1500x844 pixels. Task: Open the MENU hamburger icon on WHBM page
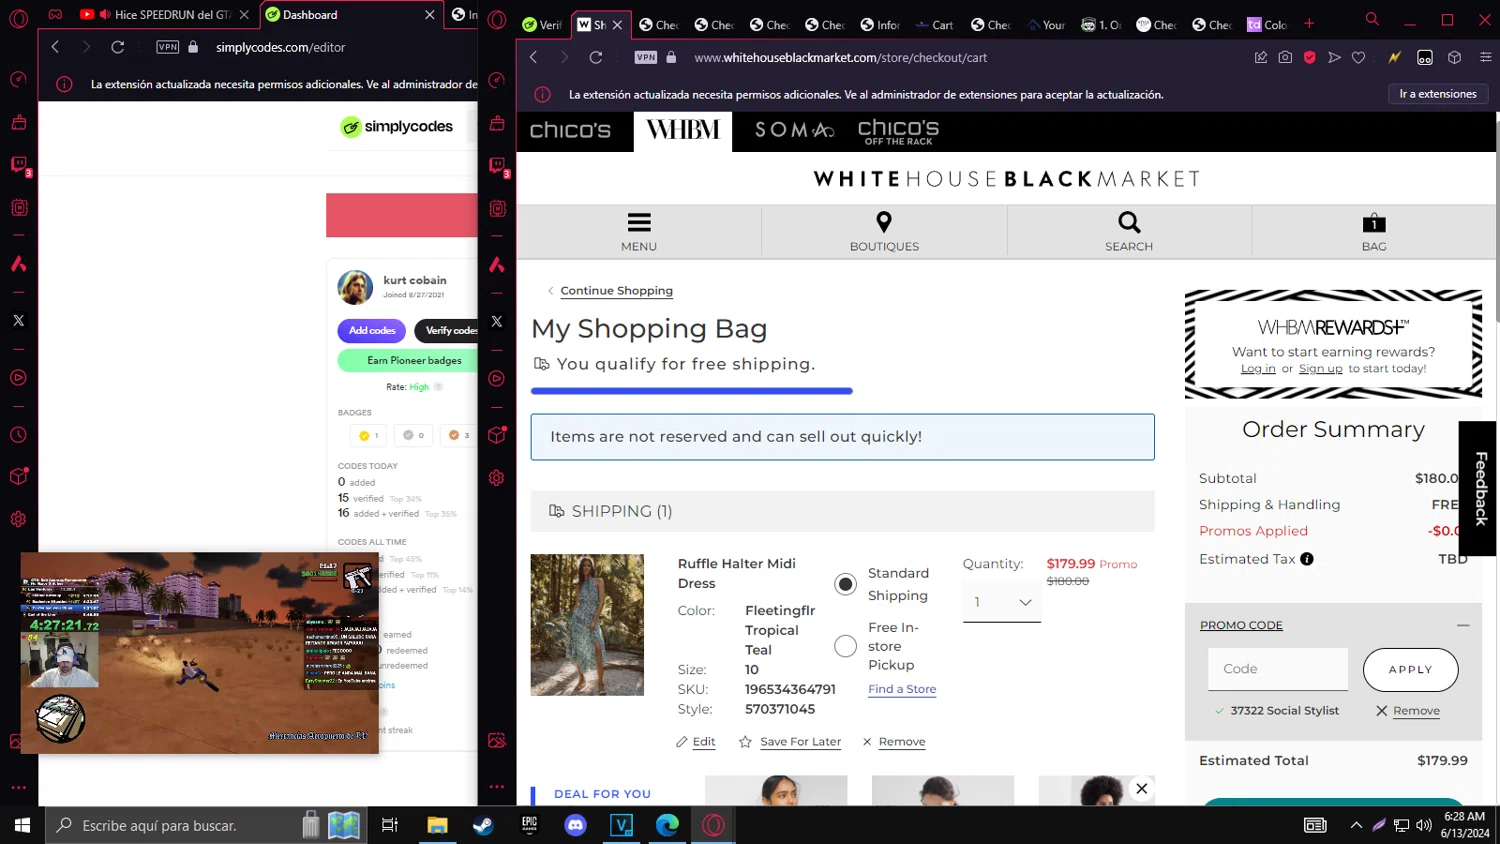[x=639, y=222]
